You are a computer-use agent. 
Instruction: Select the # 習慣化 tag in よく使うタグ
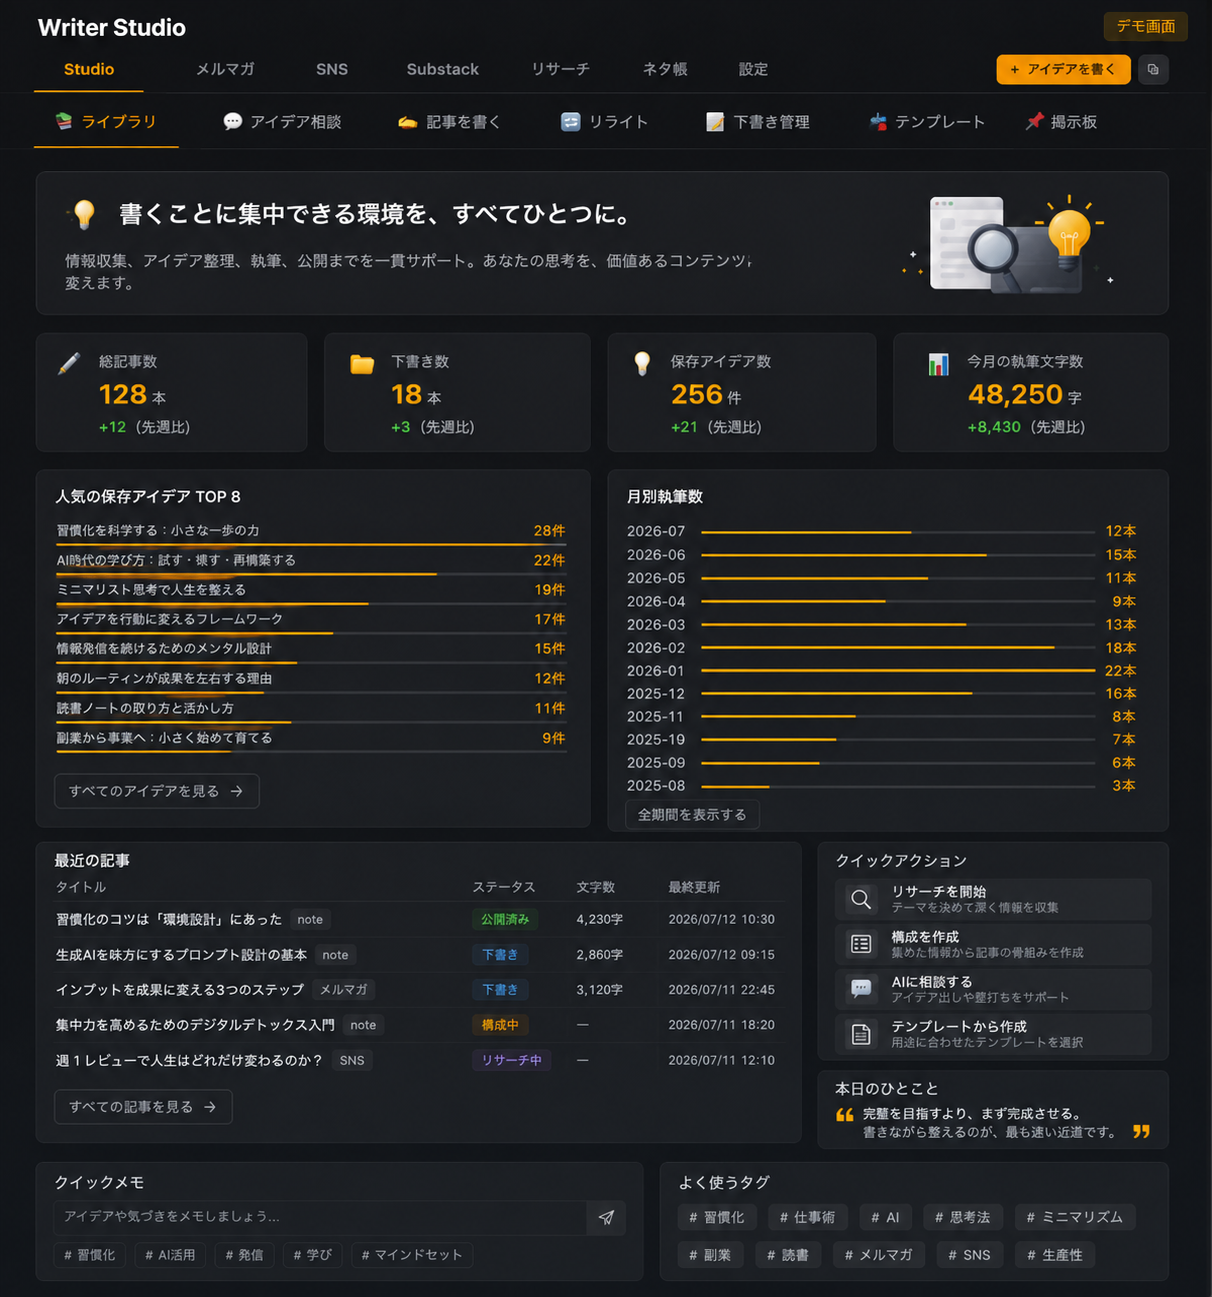[x=716, y=1217]
